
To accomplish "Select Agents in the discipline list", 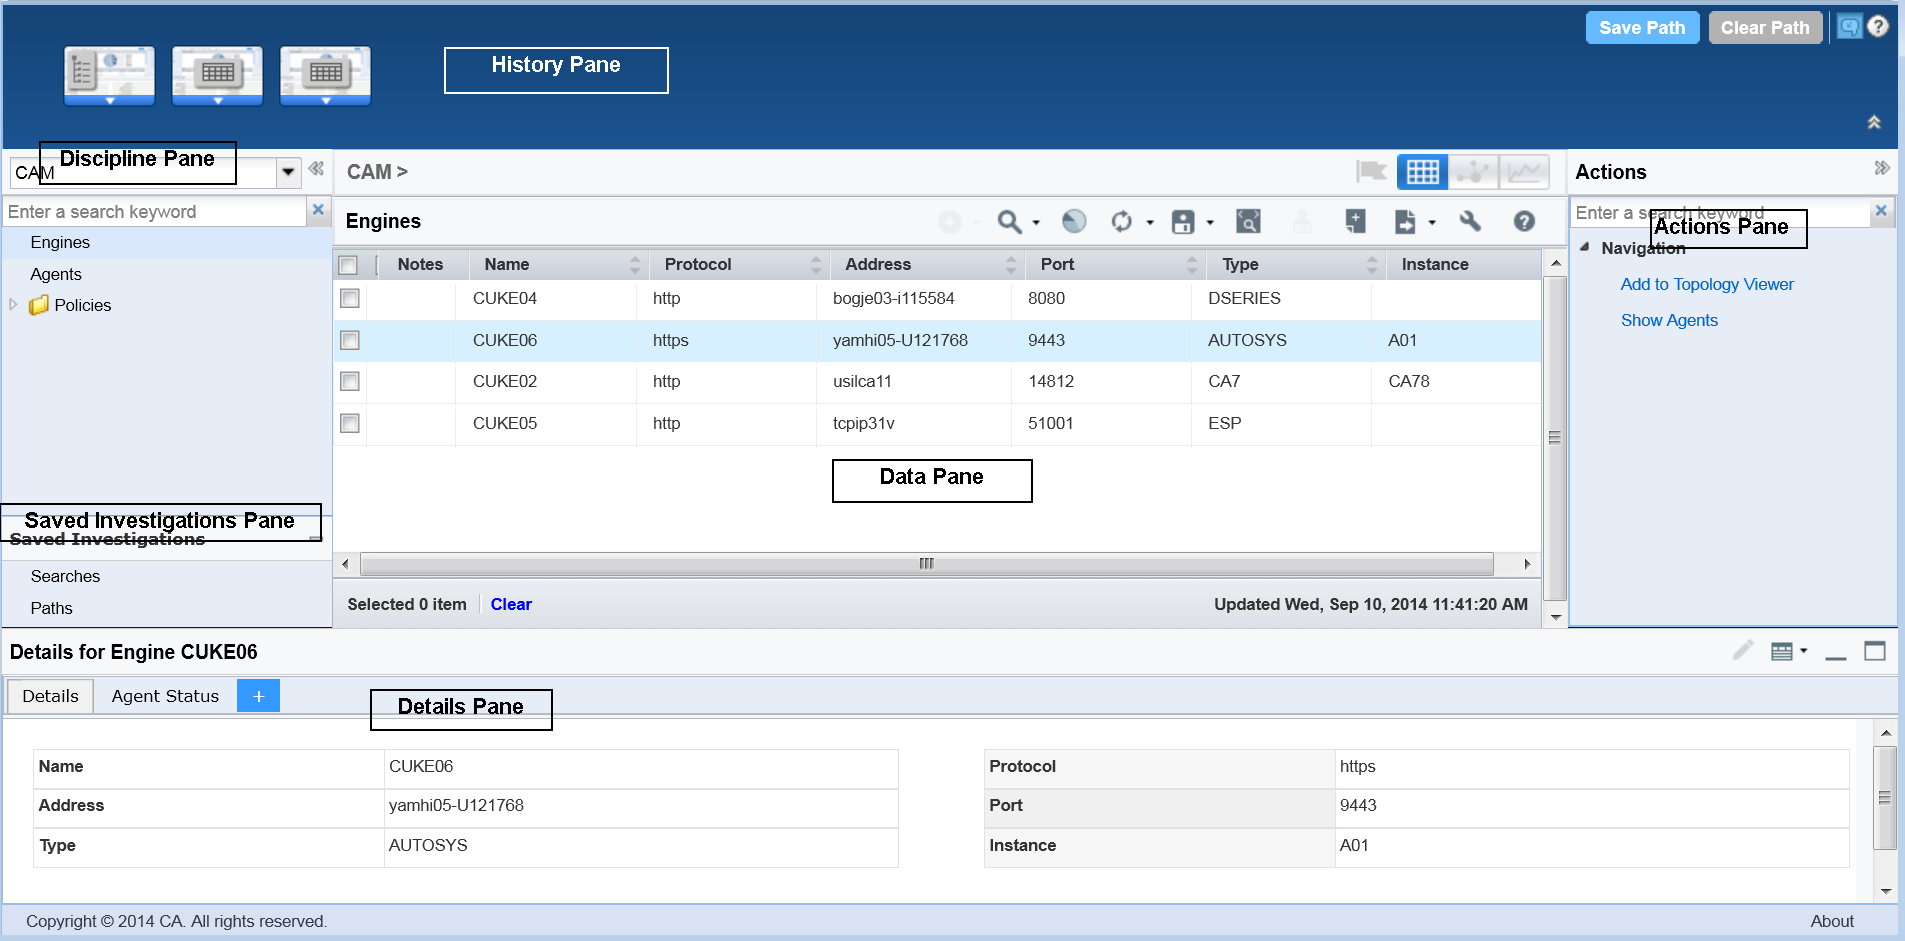I will tap(56, 274).
